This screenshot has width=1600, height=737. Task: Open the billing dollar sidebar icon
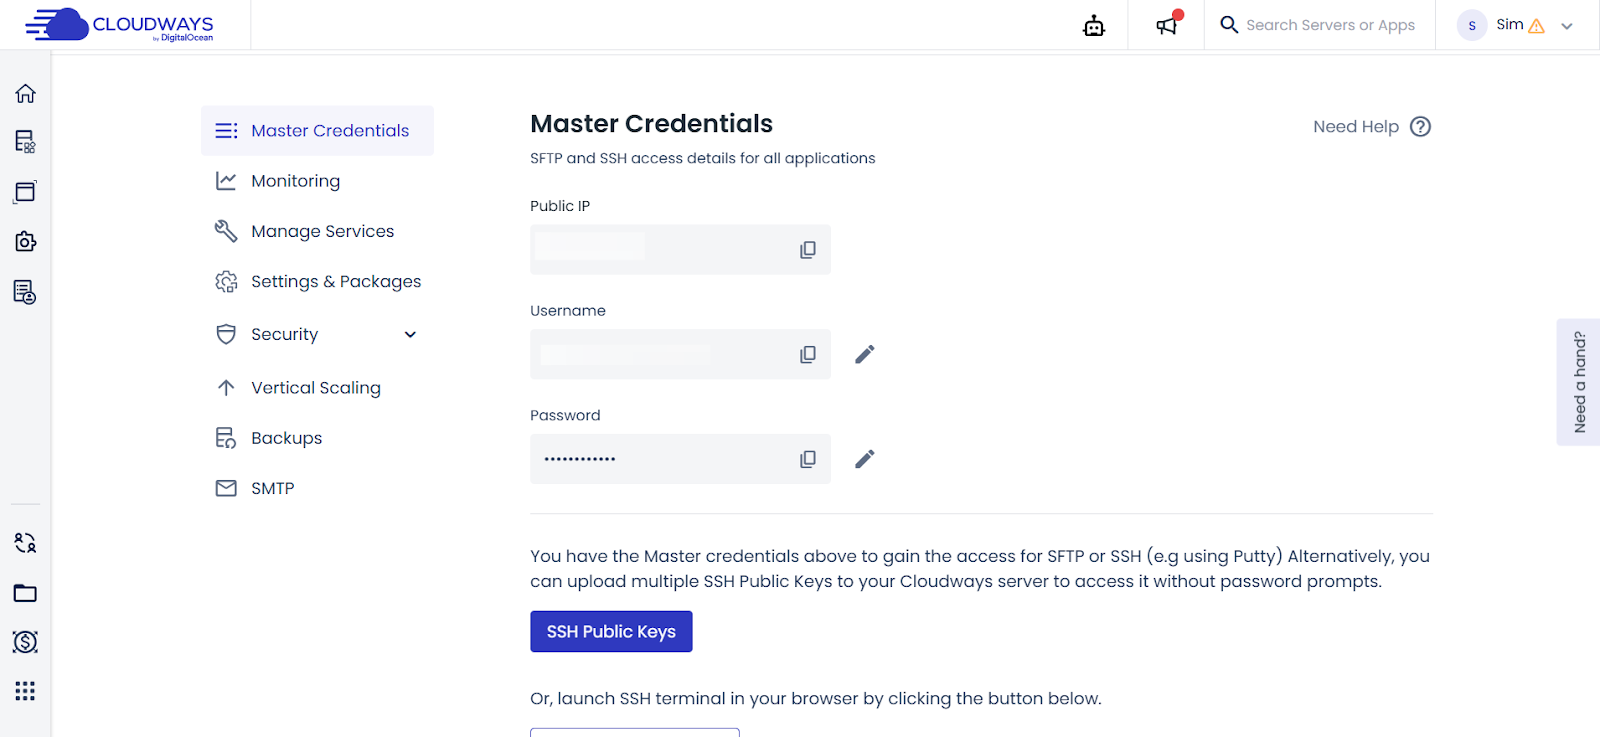[26, 642]
